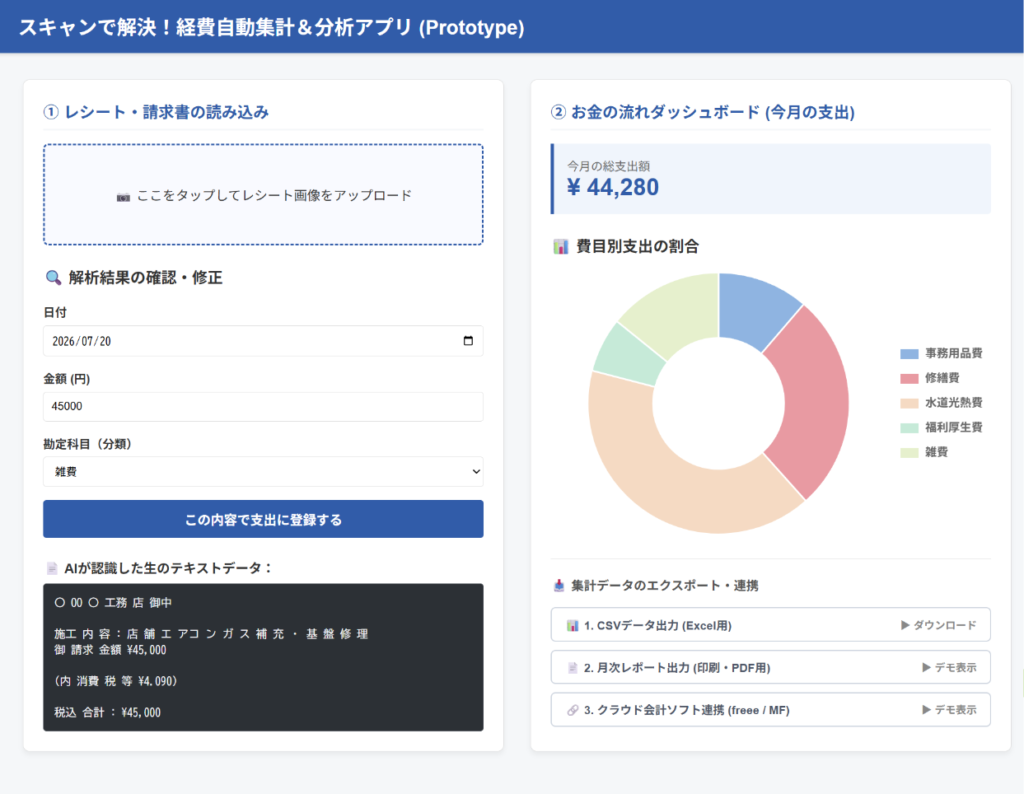Click the magnifier icon beside 解析結果の確認・修正

[x=53, y=278]
